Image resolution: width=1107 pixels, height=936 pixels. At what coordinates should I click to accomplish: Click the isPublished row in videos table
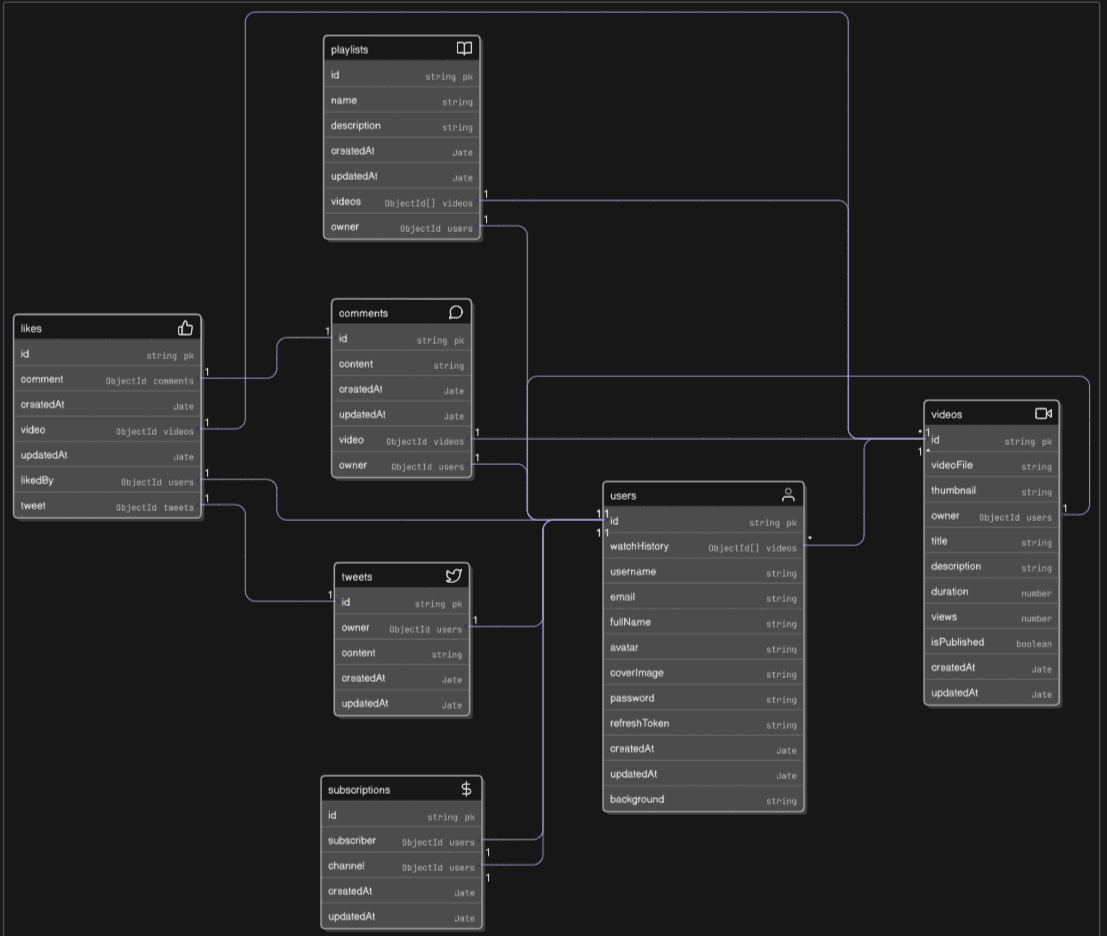991,643
